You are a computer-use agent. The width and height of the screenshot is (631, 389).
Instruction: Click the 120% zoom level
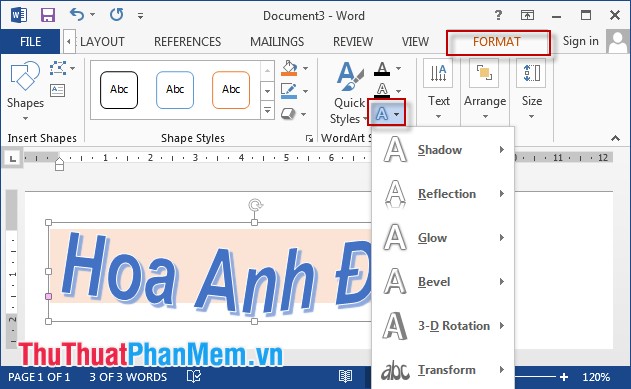(x=596, y=377)
